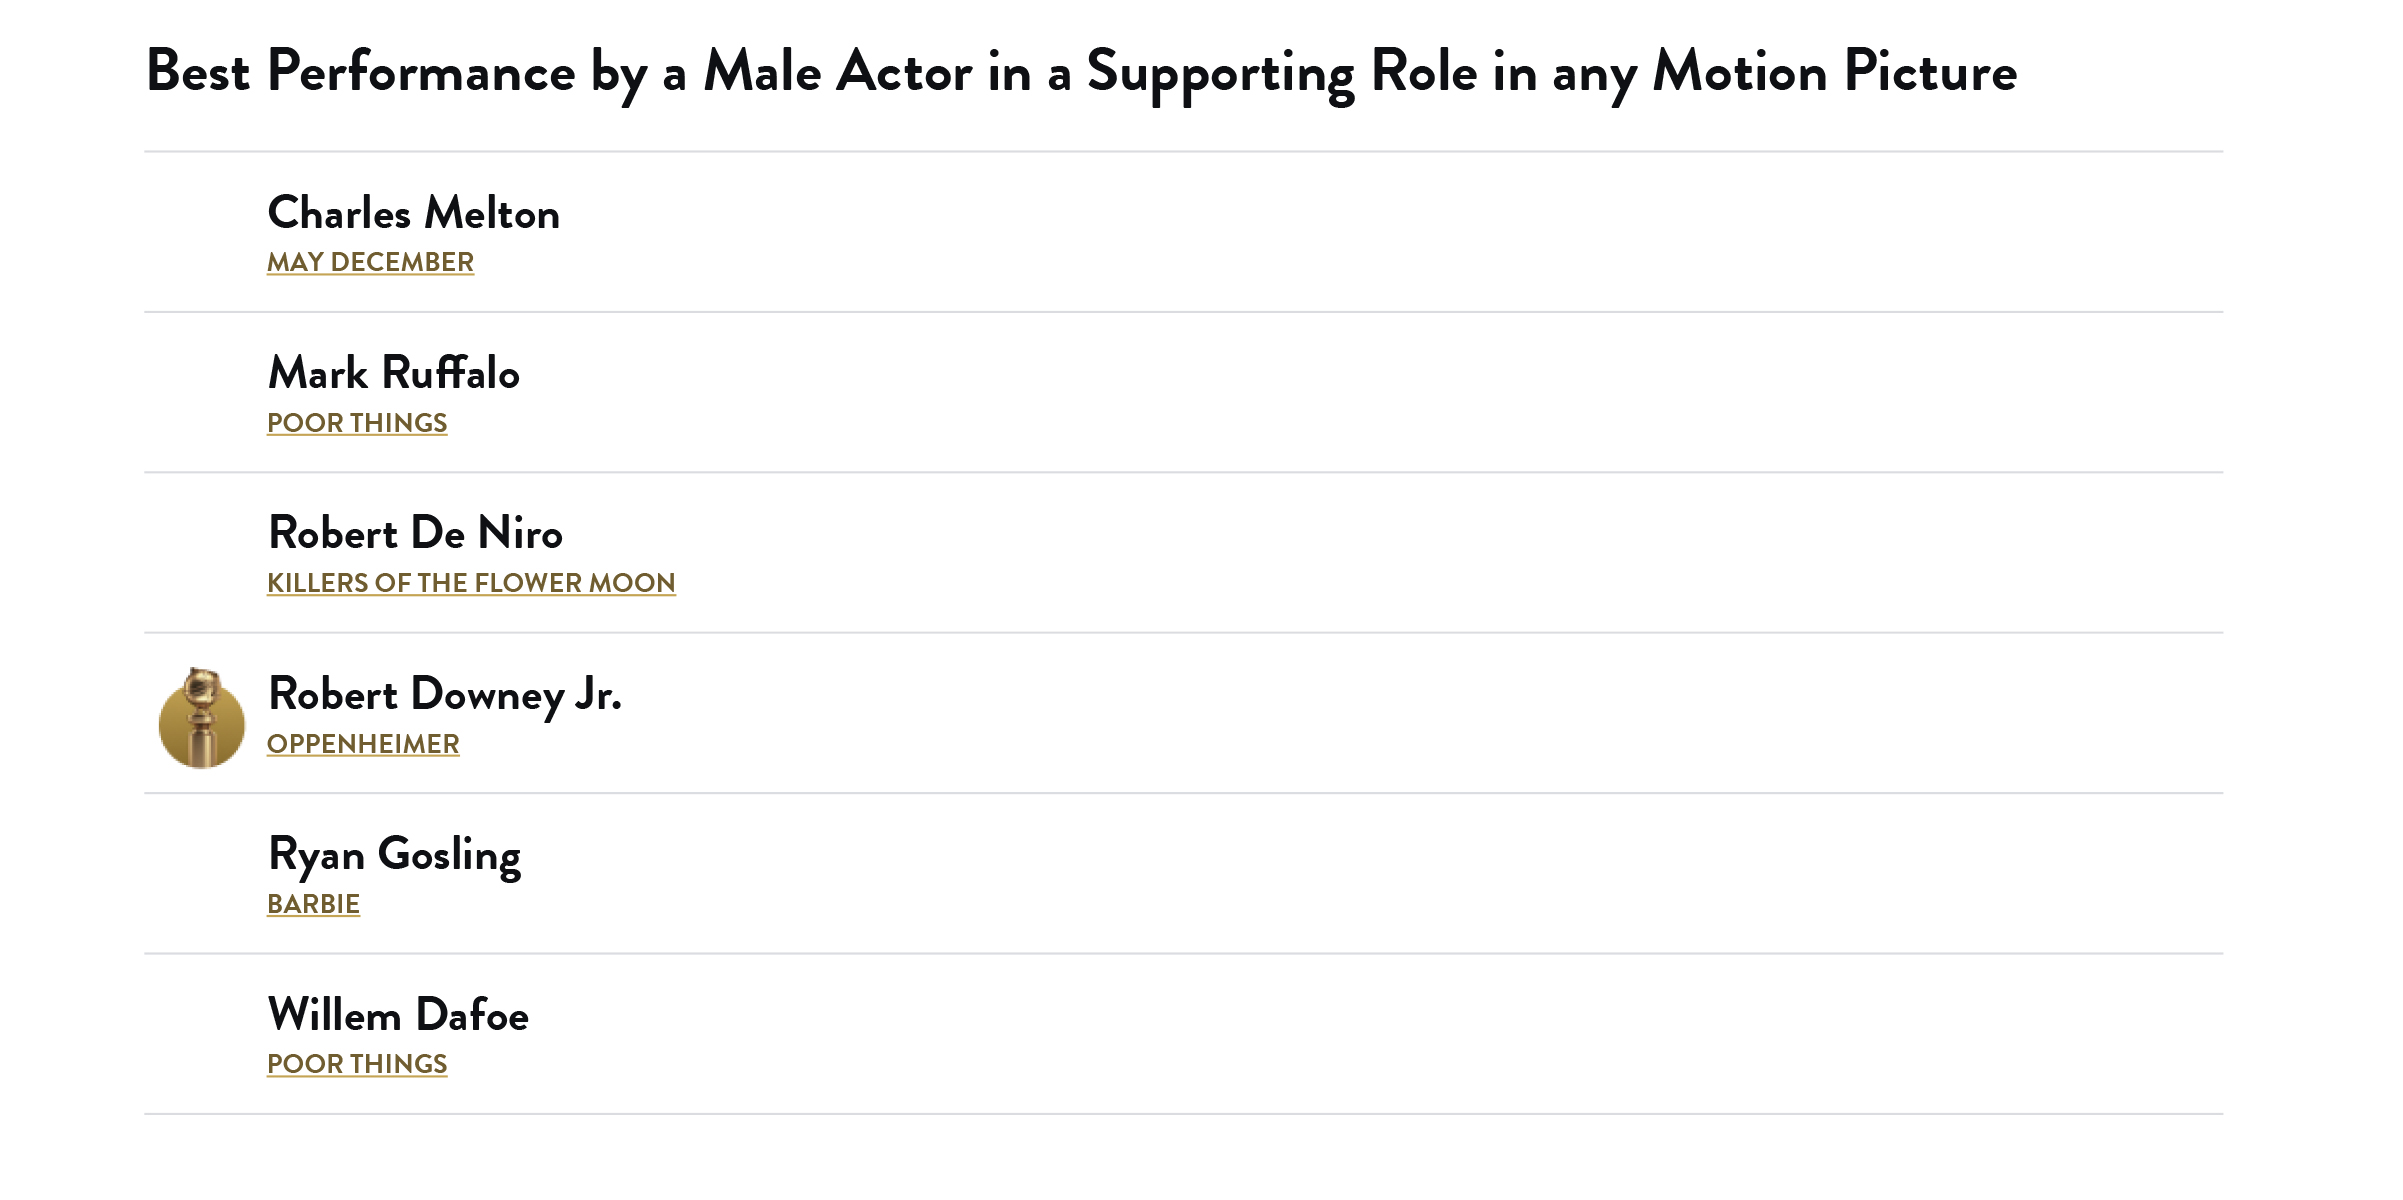Screen dimensions: 2403x1200
Task: Open Killers of the Flower Moon link
Action: click(x=471, y=583)
